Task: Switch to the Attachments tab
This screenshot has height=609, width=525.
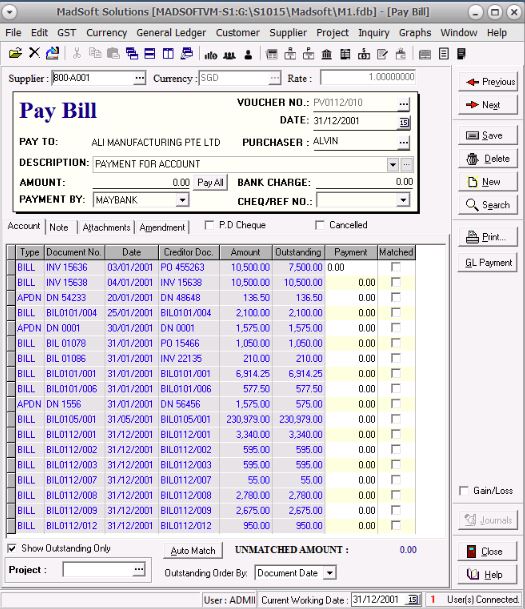Action: pyautogui.click(x=106, y=227)
